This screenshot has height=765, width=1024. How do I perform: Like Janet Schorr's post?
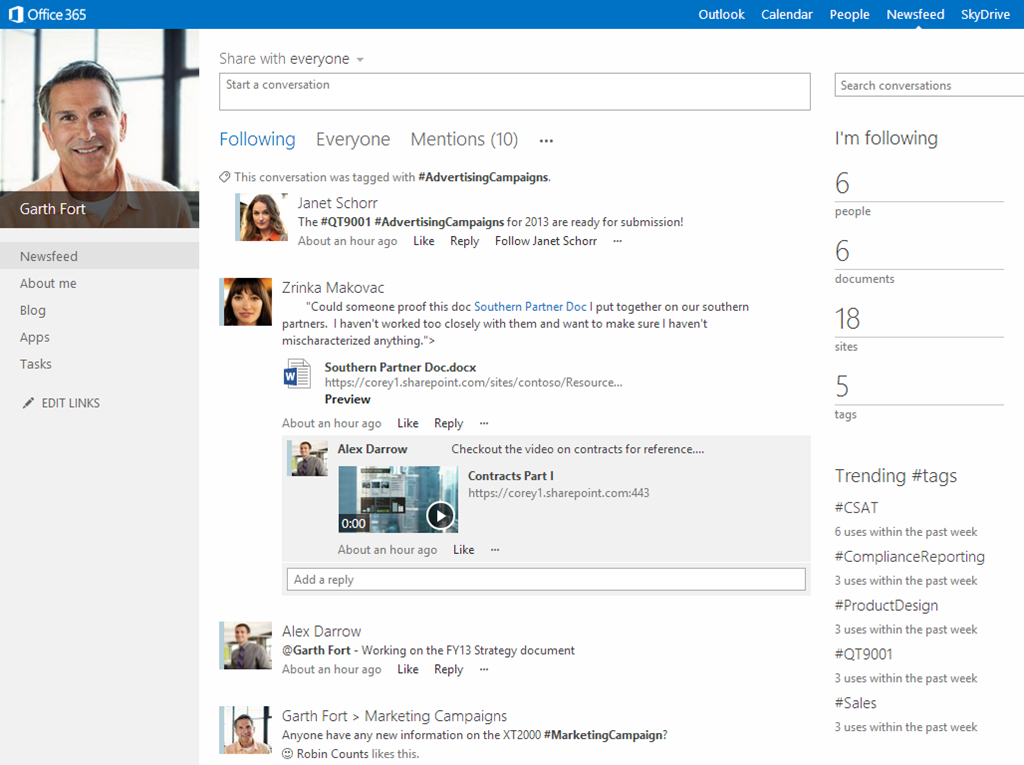(424, 241)
